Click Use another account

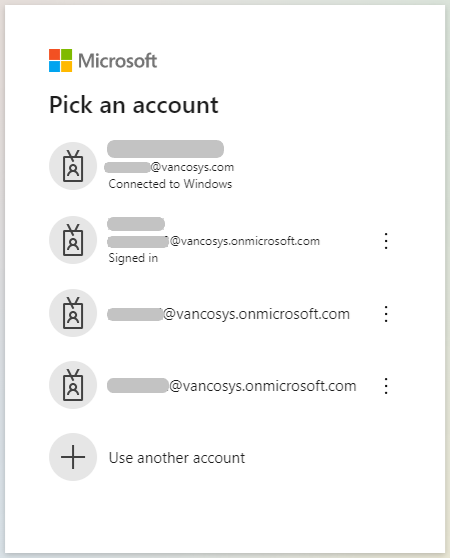(x=177, y=458)
